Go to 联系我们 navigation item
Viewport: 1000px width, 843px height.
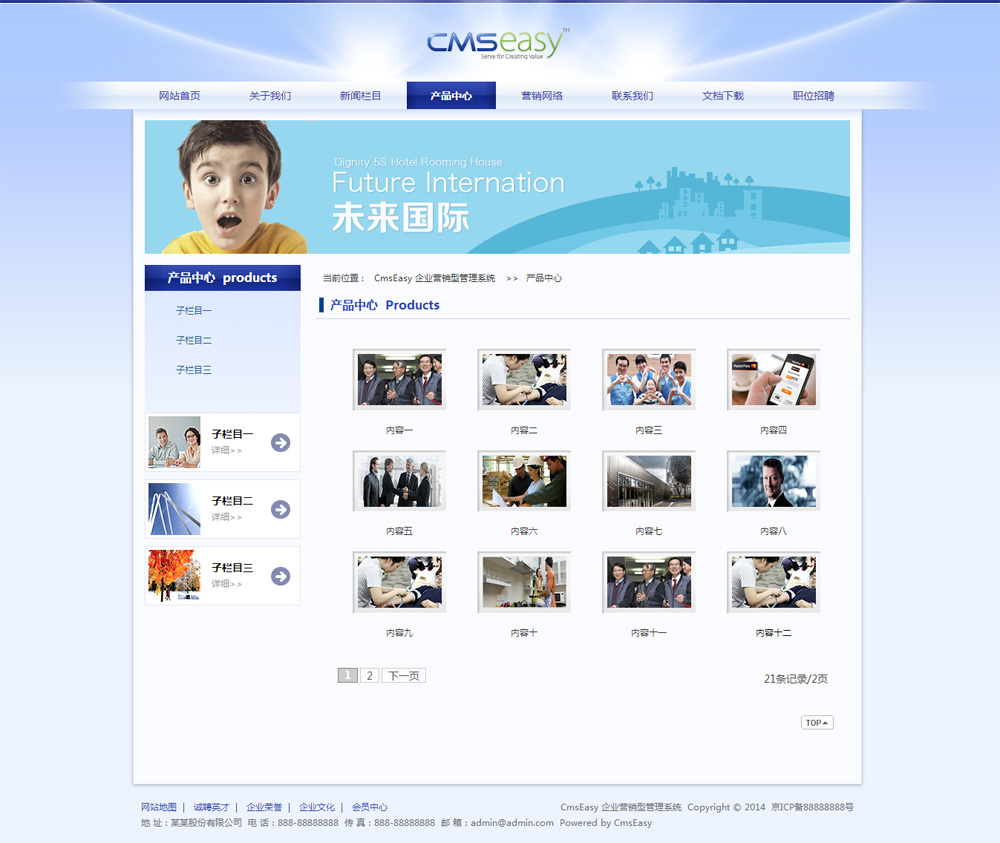coord(632,96)
